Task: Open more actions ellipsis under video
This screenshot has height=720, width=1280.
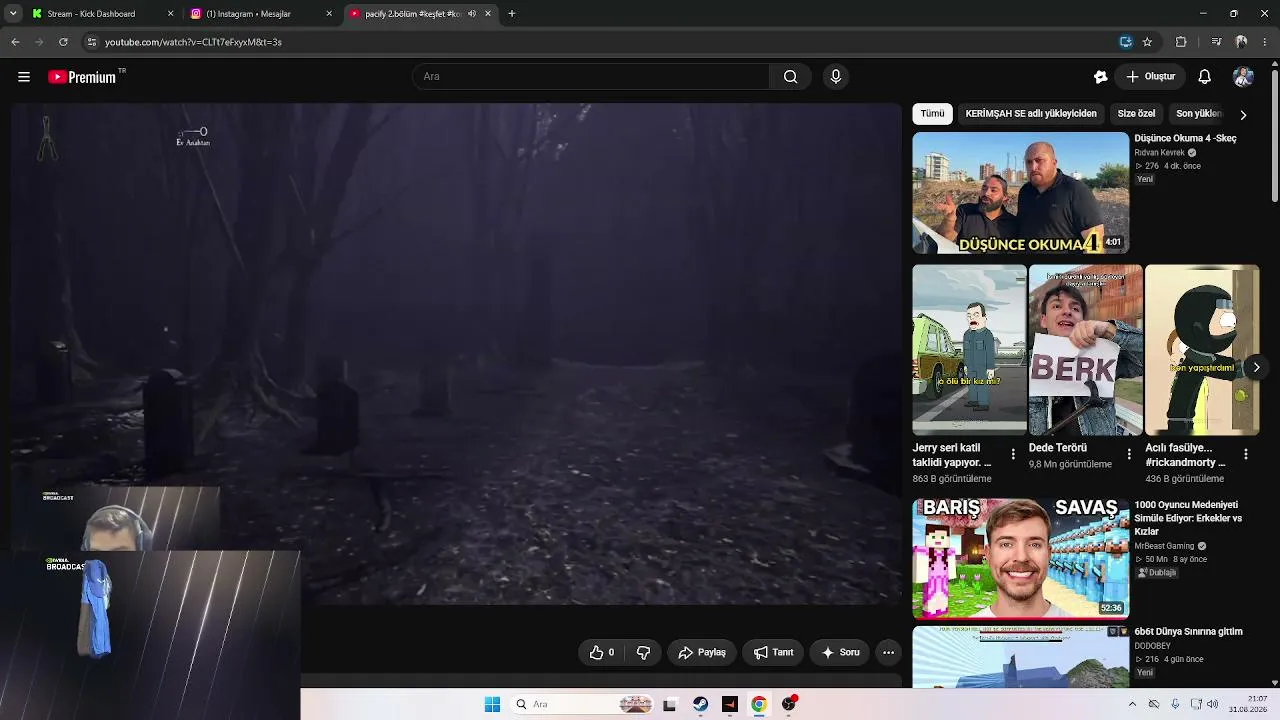Action: click(888, 653)
